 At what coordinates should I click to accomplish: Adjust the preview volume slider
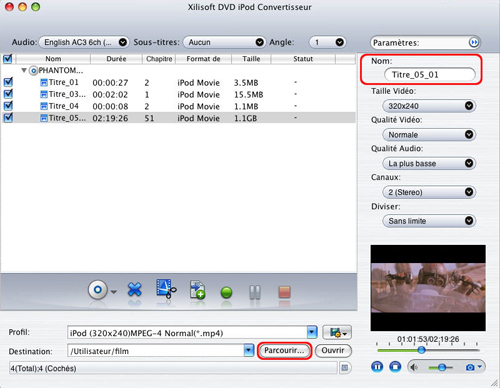(x=442, y=367)
